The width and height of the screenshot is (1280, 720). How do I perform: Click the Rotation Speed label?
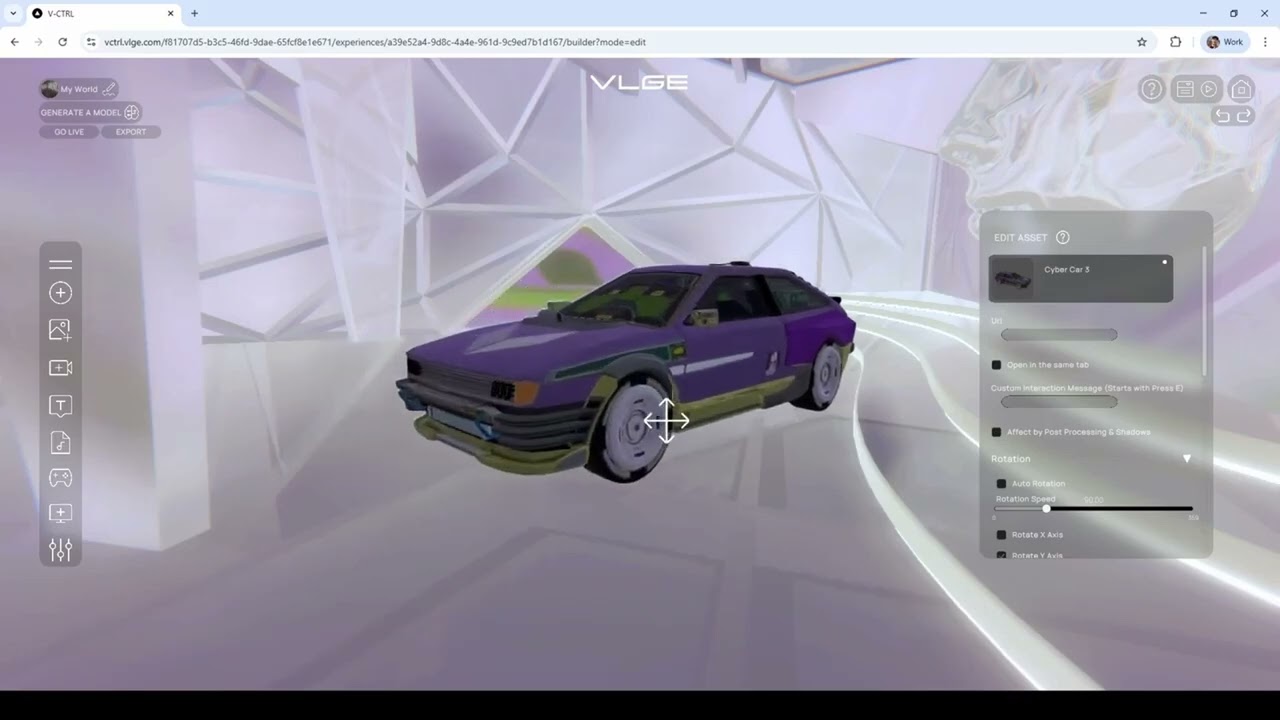(x=1025, y=499)
